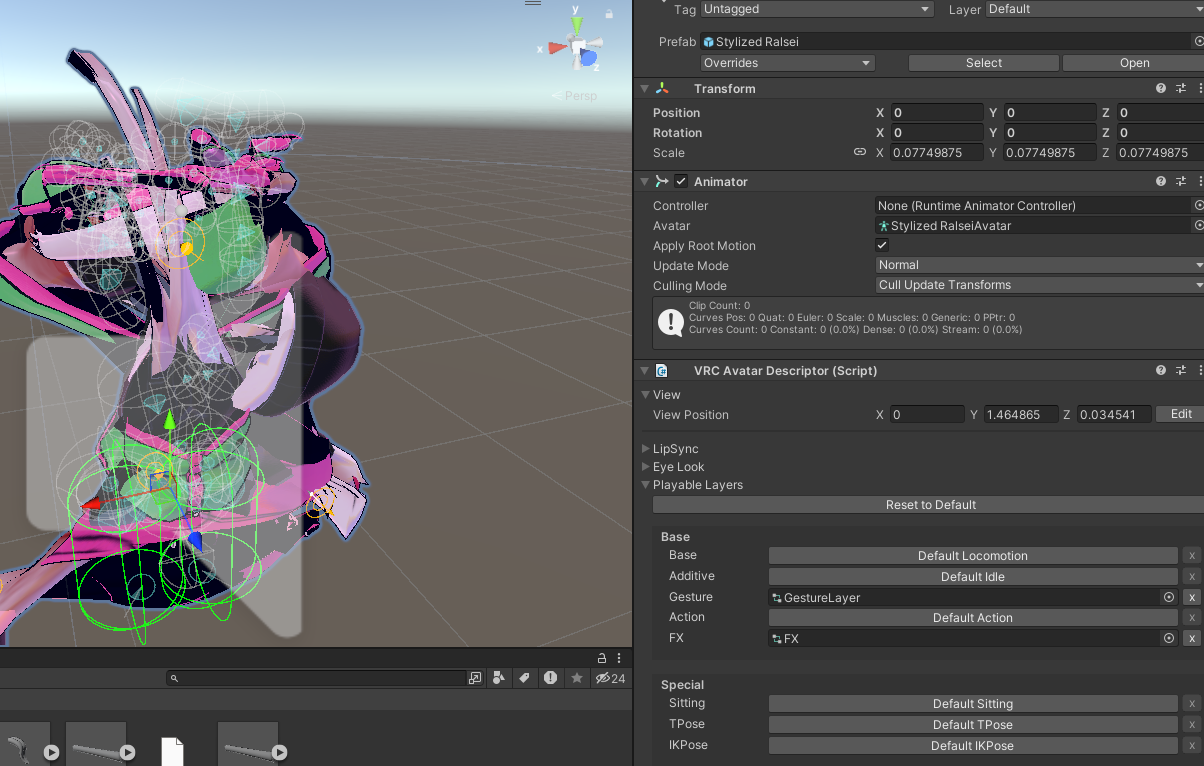This screenshot has width=1204, height=766.
Task: Toggle the Scale constrained proportions link icon
Action: pos(859,153)
